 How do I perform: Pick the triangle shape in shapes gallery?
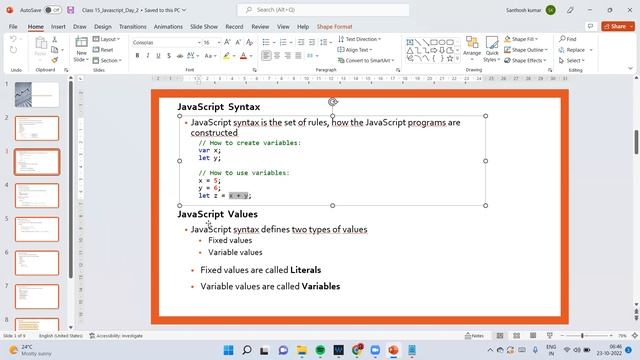(x=410, y=51)
